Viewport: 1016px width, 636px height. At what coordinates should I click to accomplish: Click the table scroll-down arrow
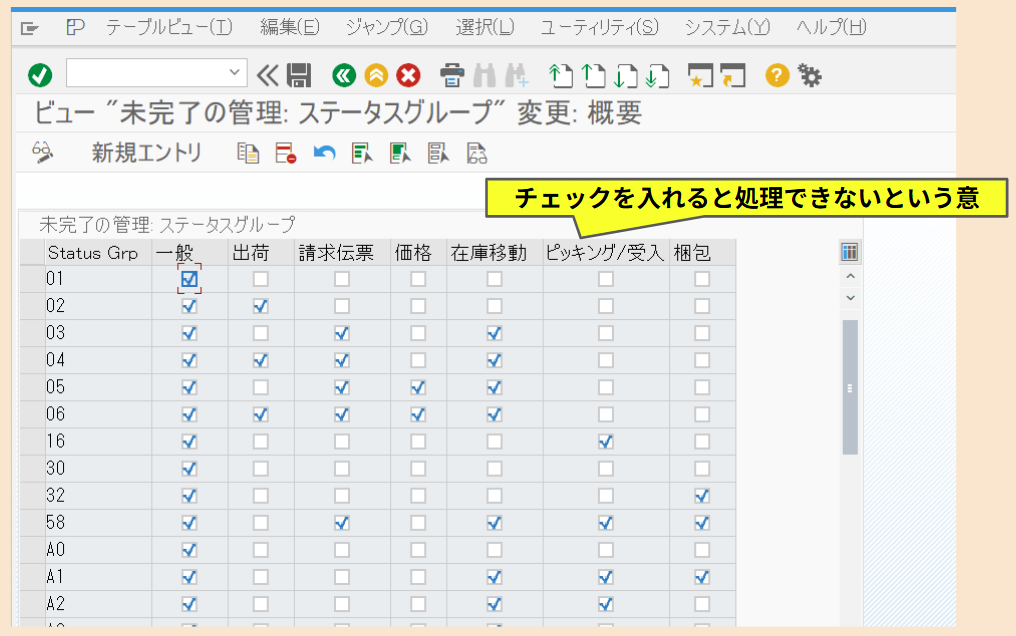click(850, 299)
